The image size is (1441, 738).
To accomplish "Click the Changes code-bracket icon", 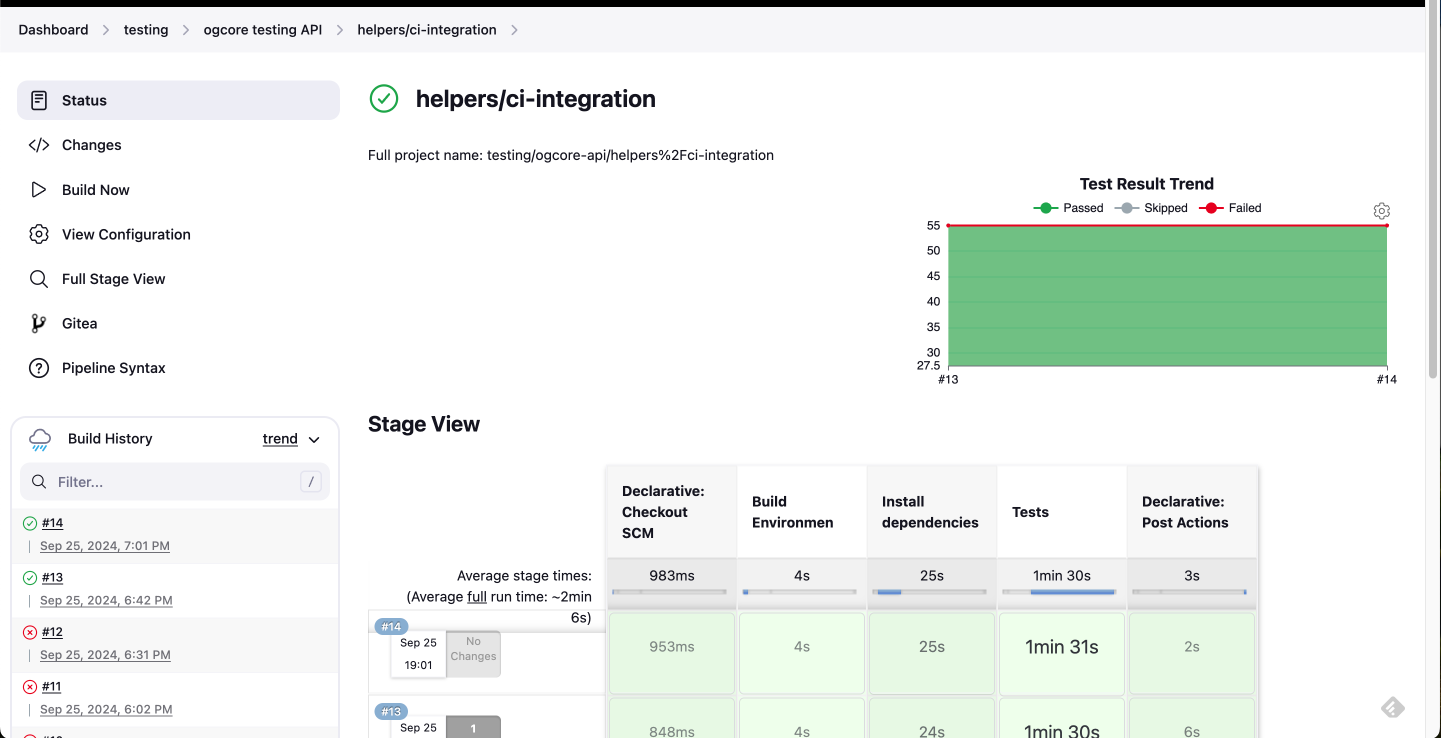I will (x=39, y=145).
